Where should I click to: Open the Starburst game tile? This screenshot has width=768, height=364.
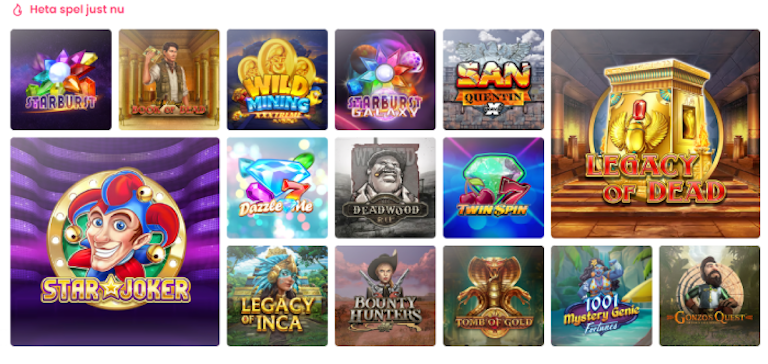point(61,80)
